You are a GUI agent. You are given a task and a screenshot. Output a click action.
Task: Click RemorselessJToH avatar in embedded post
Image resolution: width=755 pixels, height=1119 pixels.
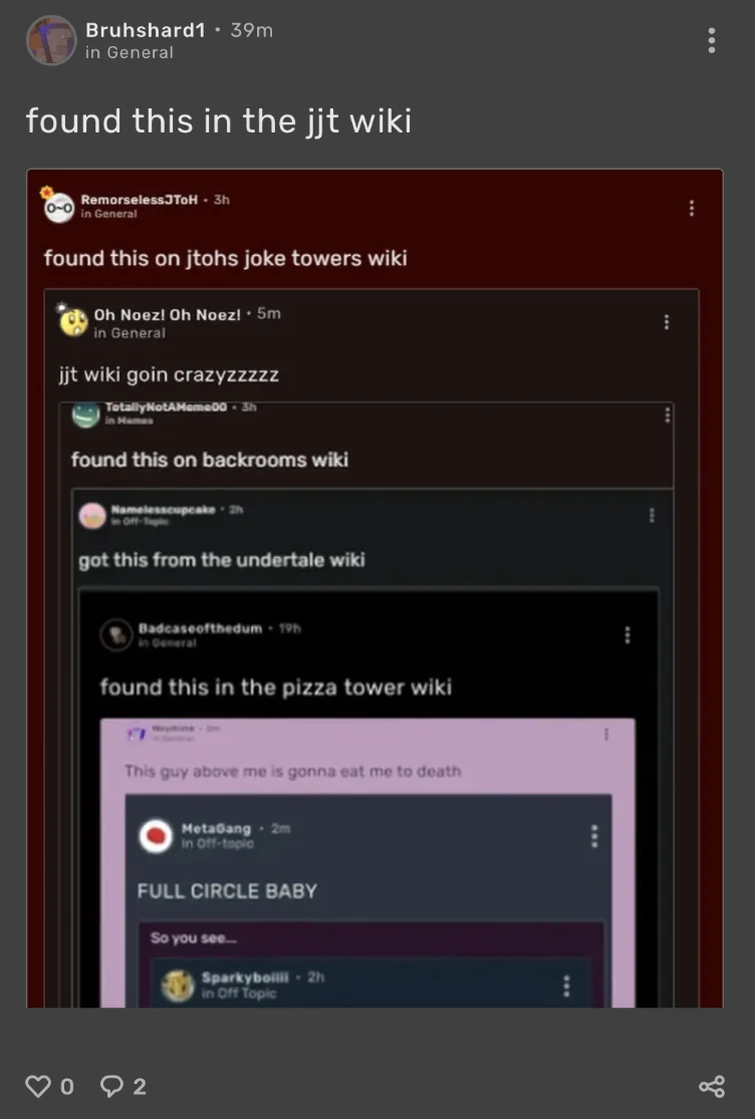click(x=59, y=207)
